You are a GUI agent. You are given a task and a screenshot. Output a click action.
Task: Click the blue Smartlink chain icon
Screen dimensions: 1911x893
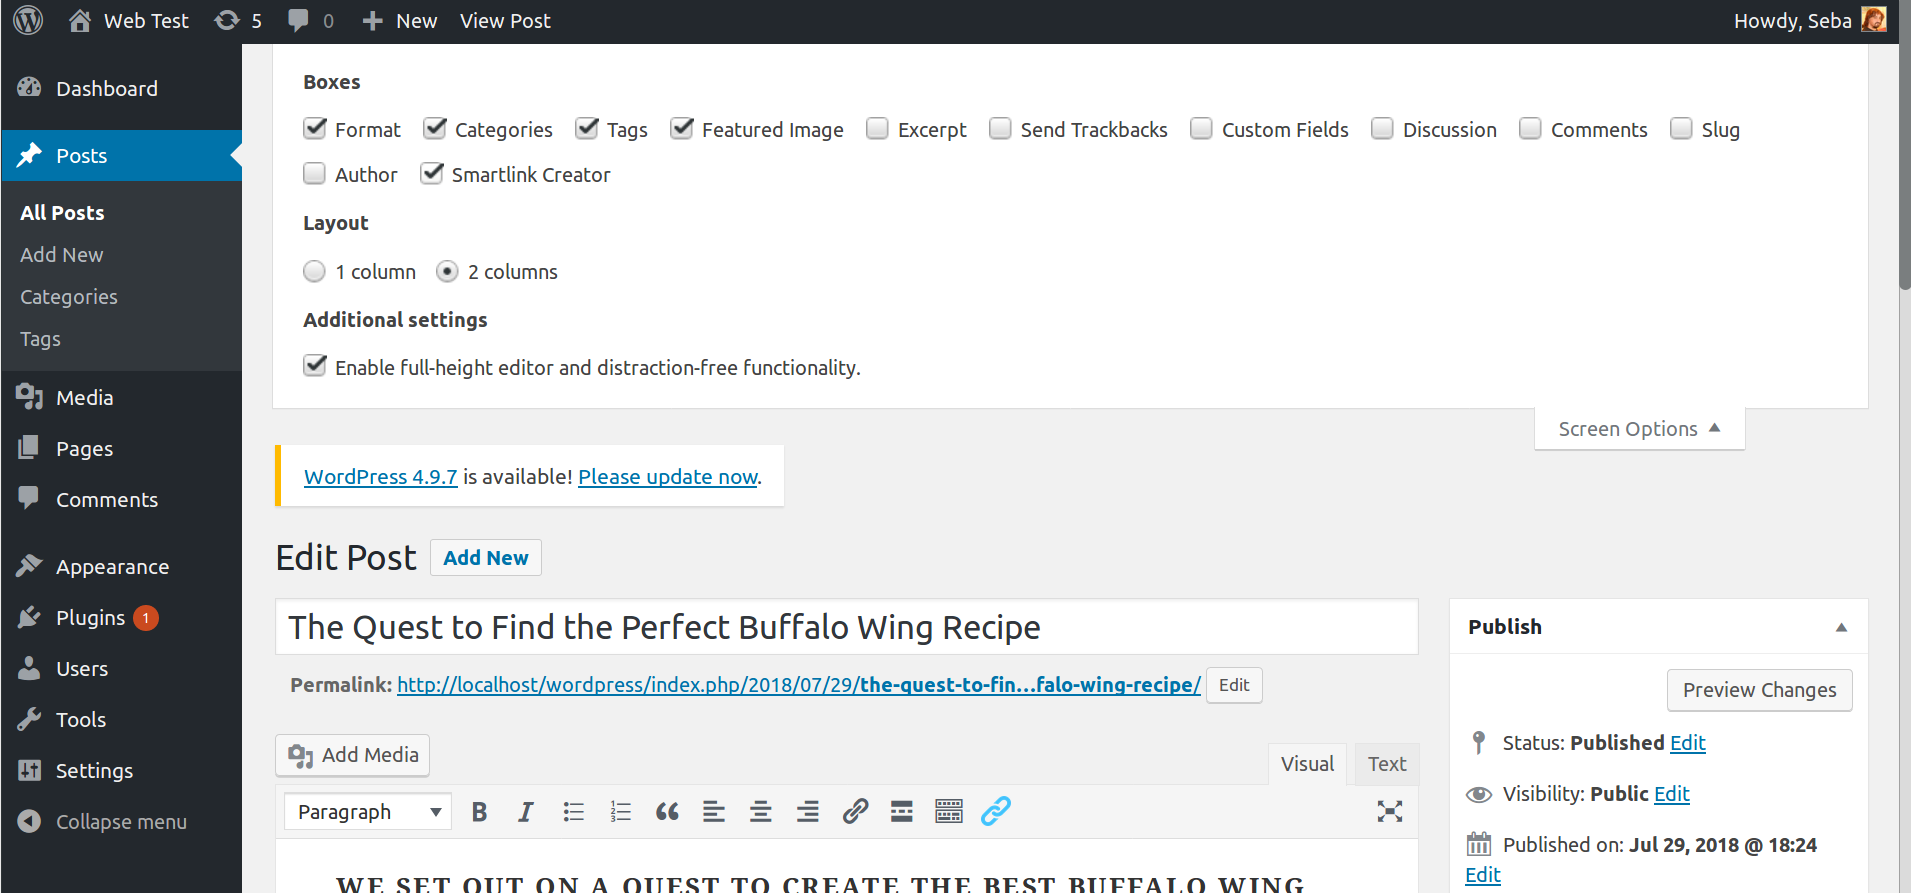point(996,811)
